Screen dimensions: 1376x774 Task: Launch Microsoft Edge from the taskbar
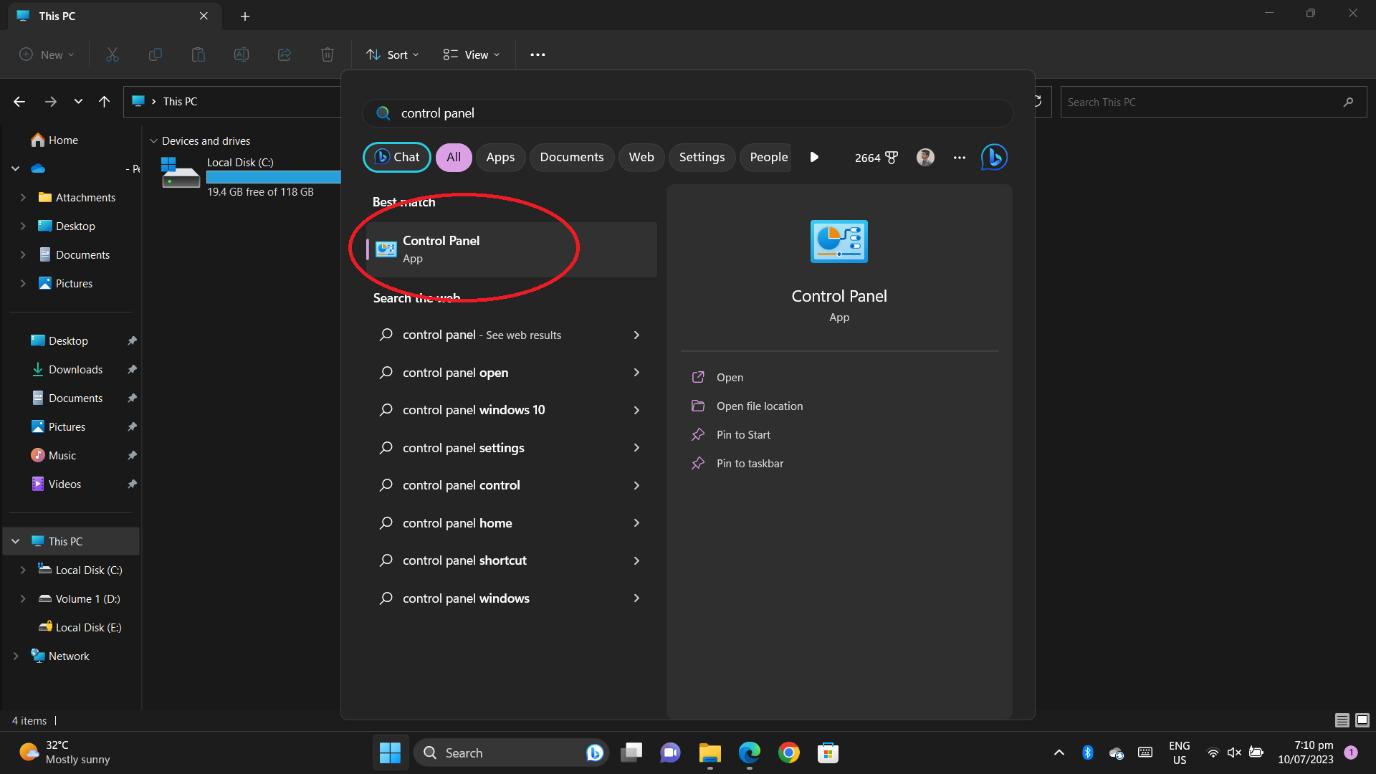point(749,752)
